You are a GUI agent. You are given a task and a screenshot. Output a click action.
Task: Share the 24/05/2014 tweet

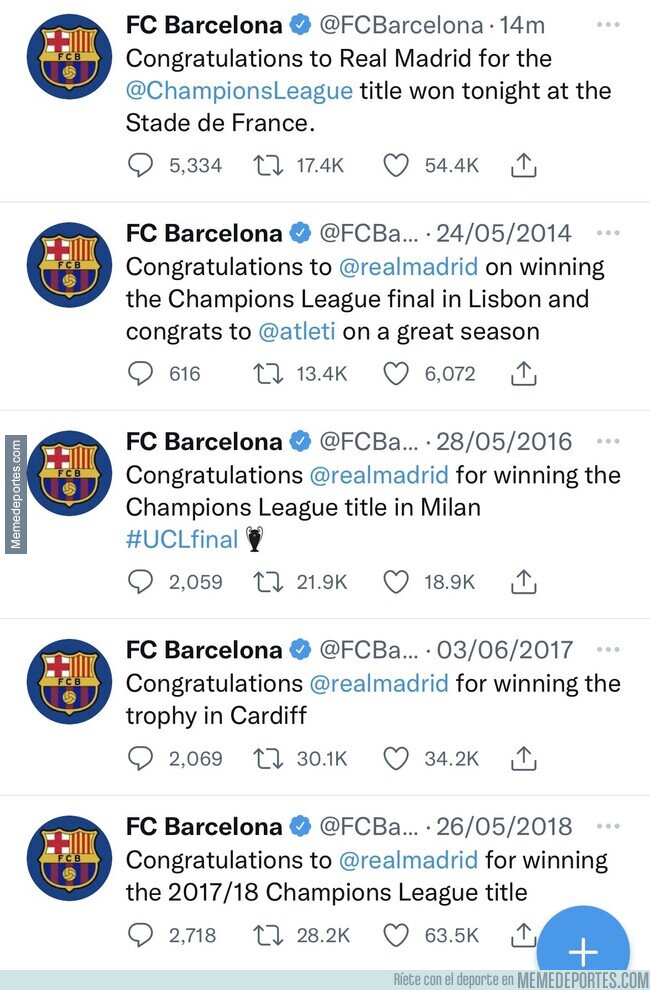coord(523,374)
